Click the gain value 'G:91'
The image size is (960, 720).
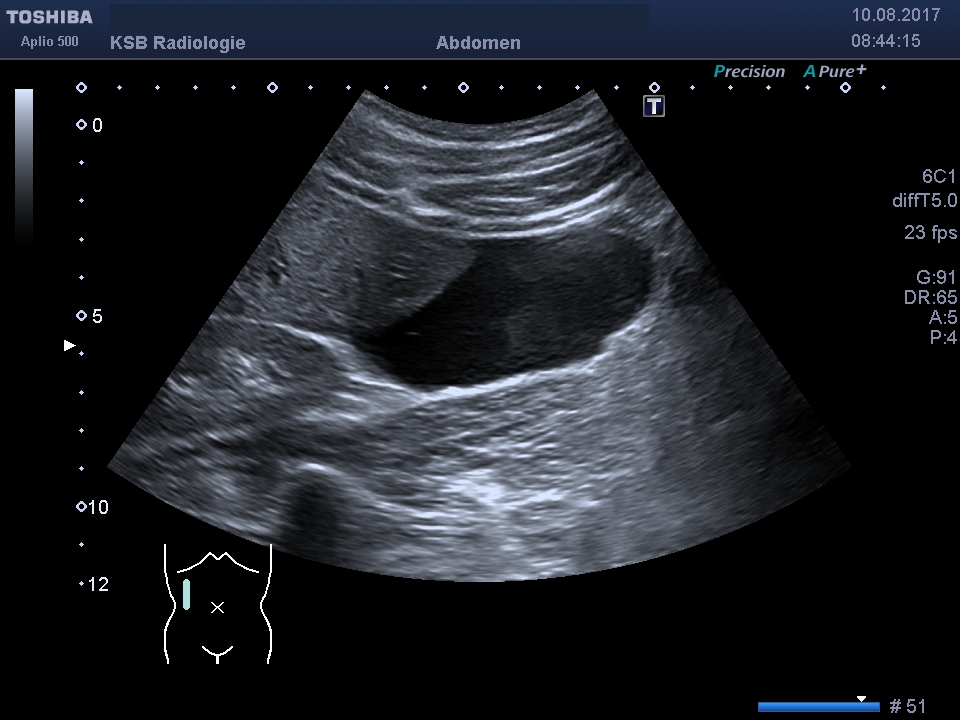click(936, 277)
